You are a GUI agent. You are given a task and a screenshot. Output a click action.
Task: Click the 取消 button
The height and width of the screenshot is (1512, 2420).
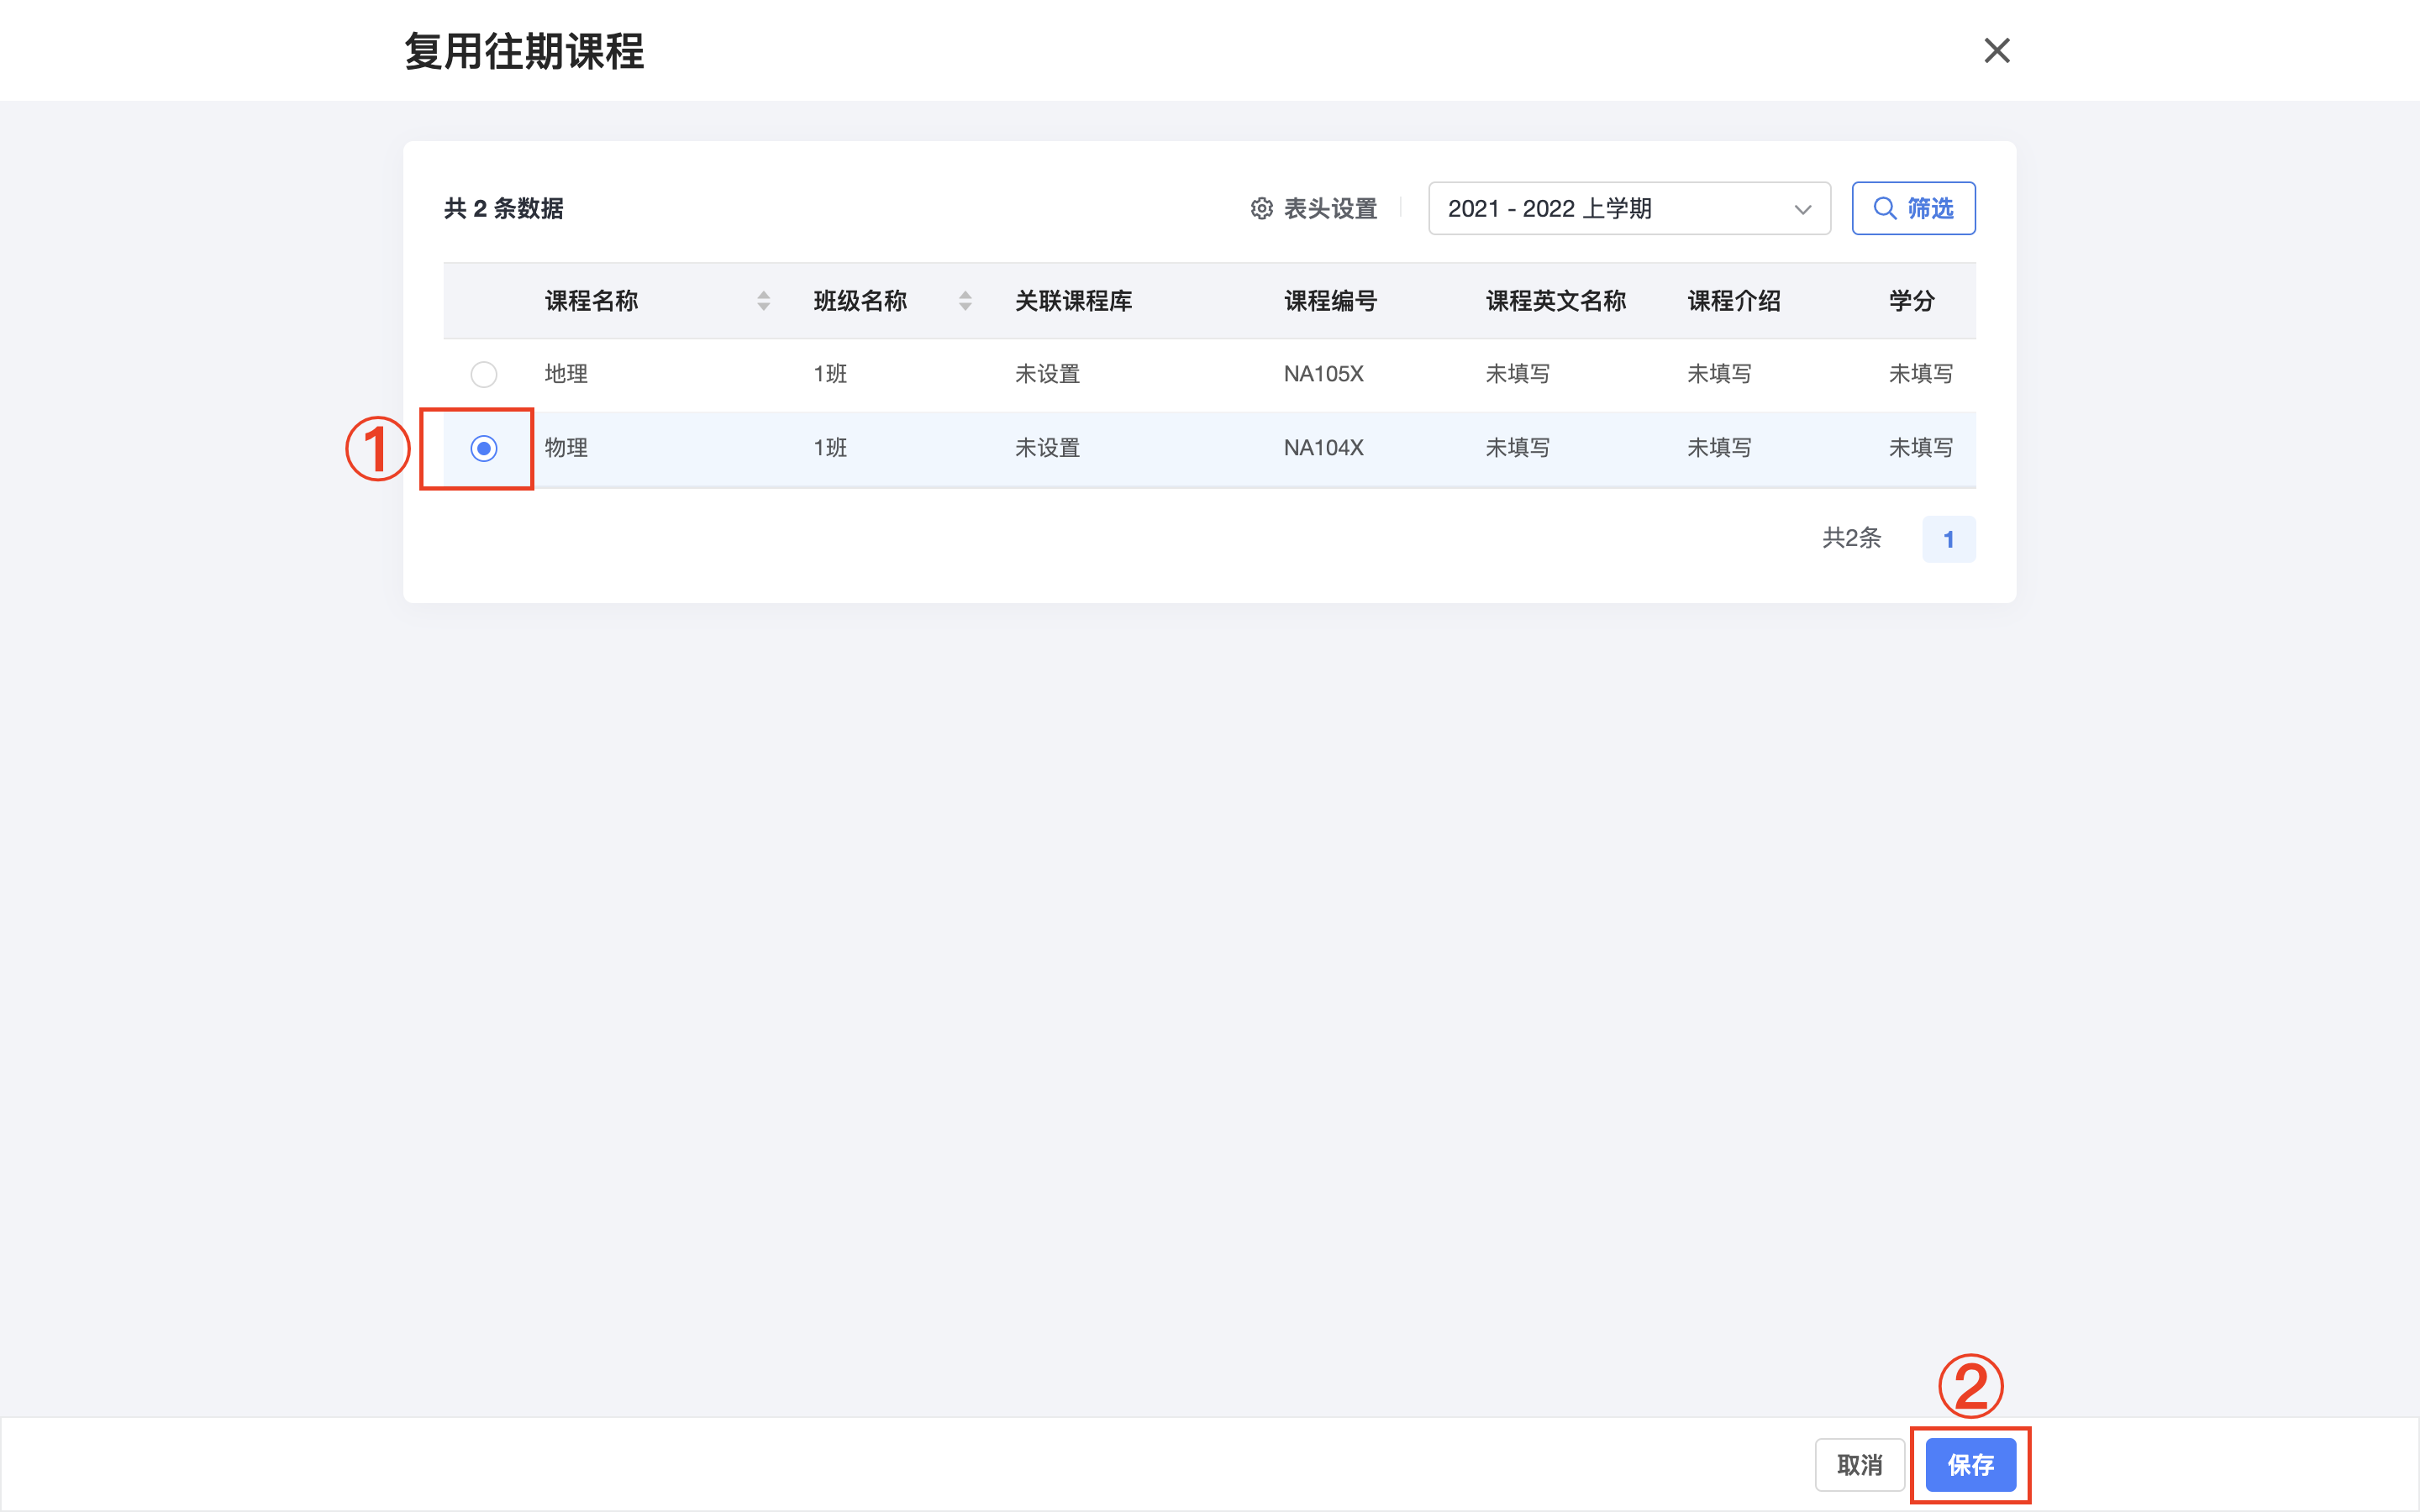coord(1860,1465)
